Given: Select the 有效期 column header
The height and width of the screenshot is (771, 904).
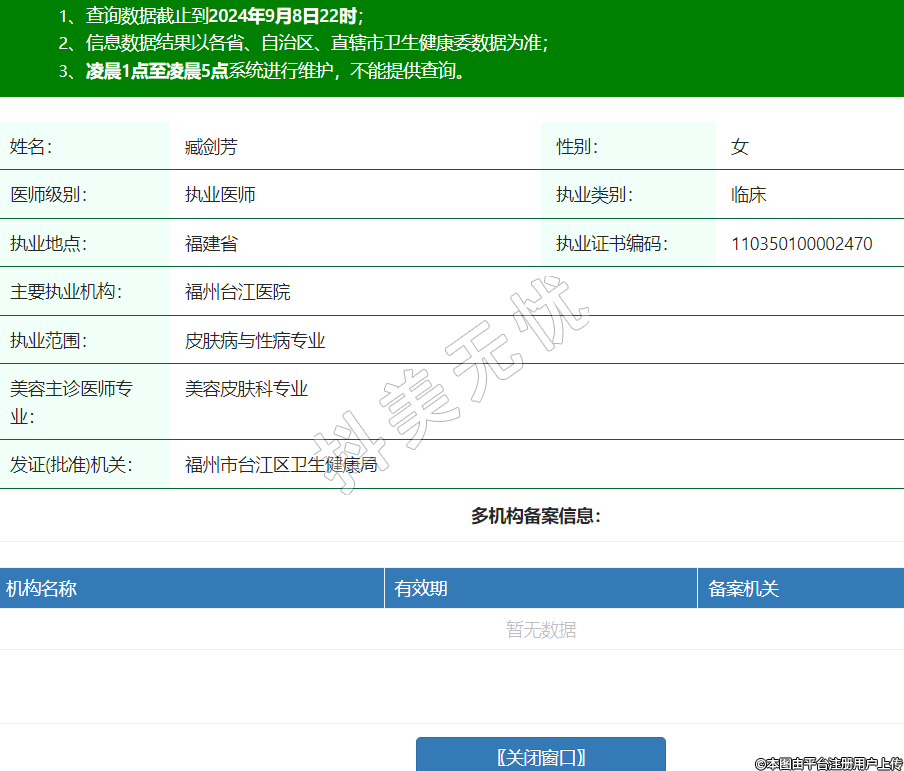Looking at the screenshot, I should coord(421,588).
